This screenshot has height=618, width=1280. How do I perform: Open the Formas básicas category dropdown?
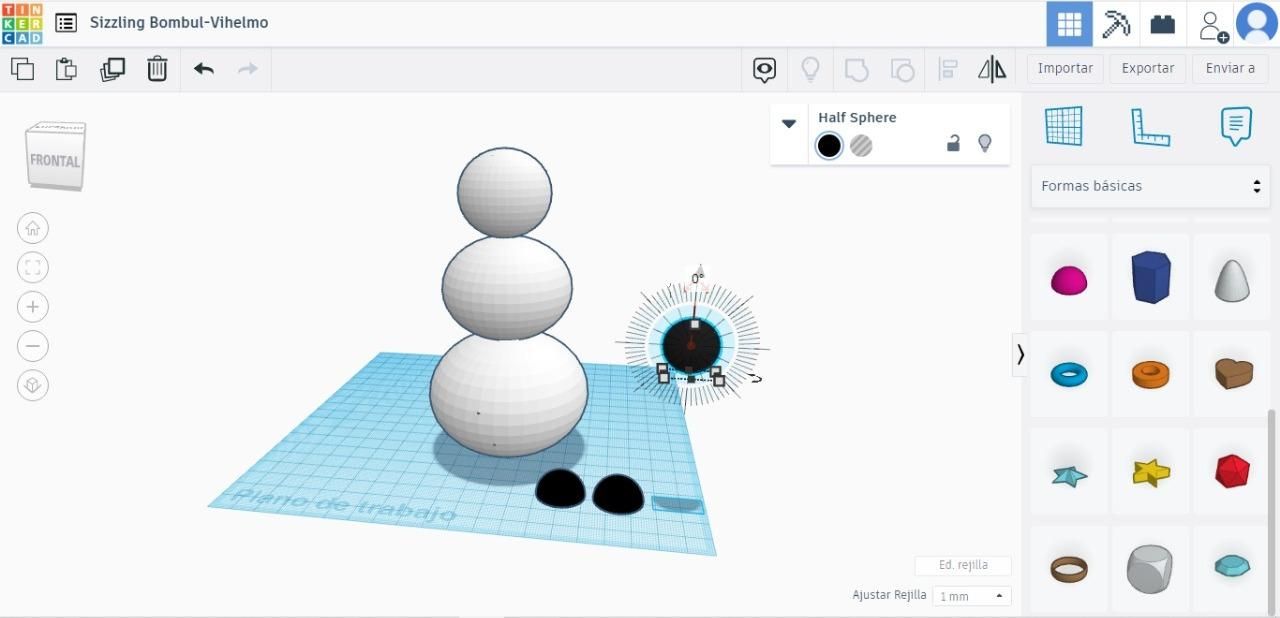1150,186
